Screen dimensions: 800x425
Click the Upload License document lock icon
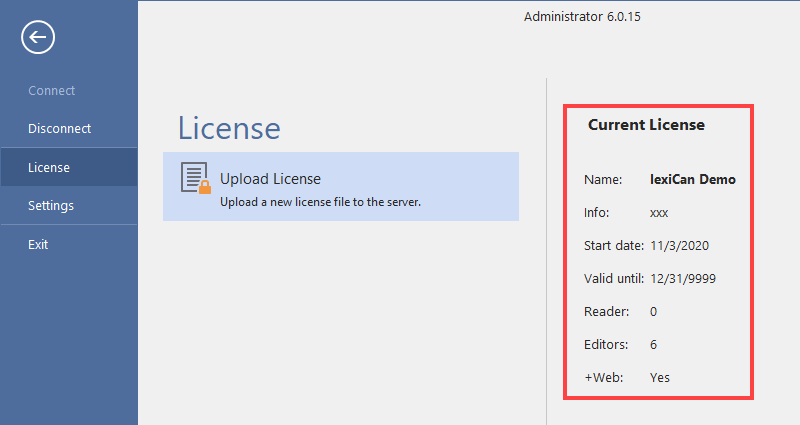click(196, 178)
